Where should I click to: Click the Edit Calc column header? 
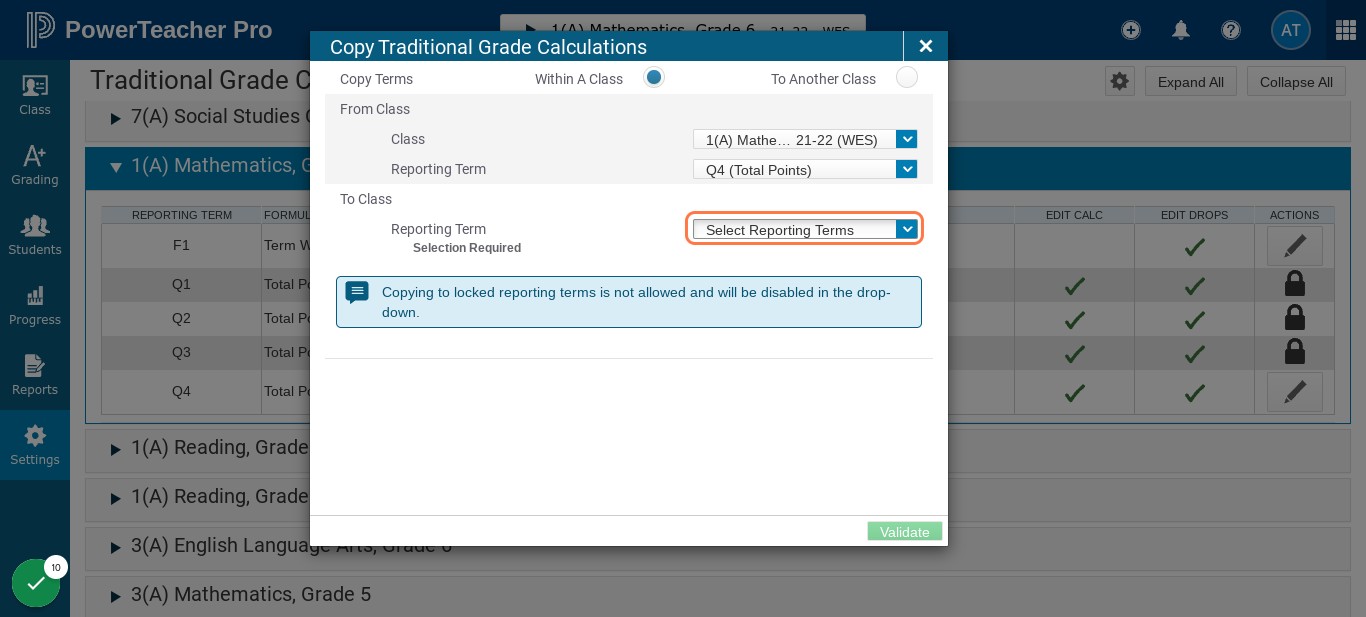tap(1074, 215)
